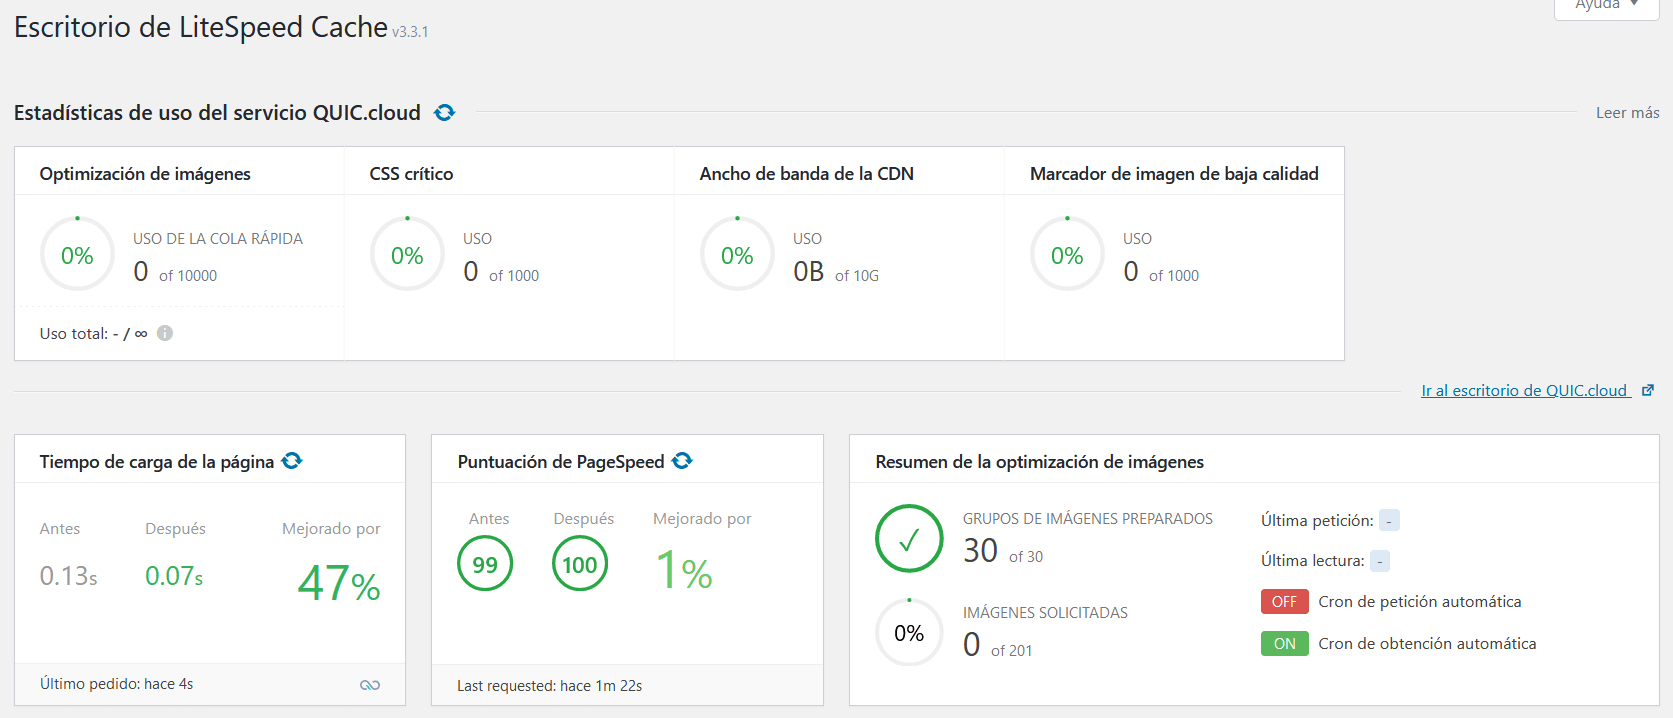Click the '0B' CDN bandwidth usage value
This screenshot has height=718, width=1673.
[x=809, y=272]
